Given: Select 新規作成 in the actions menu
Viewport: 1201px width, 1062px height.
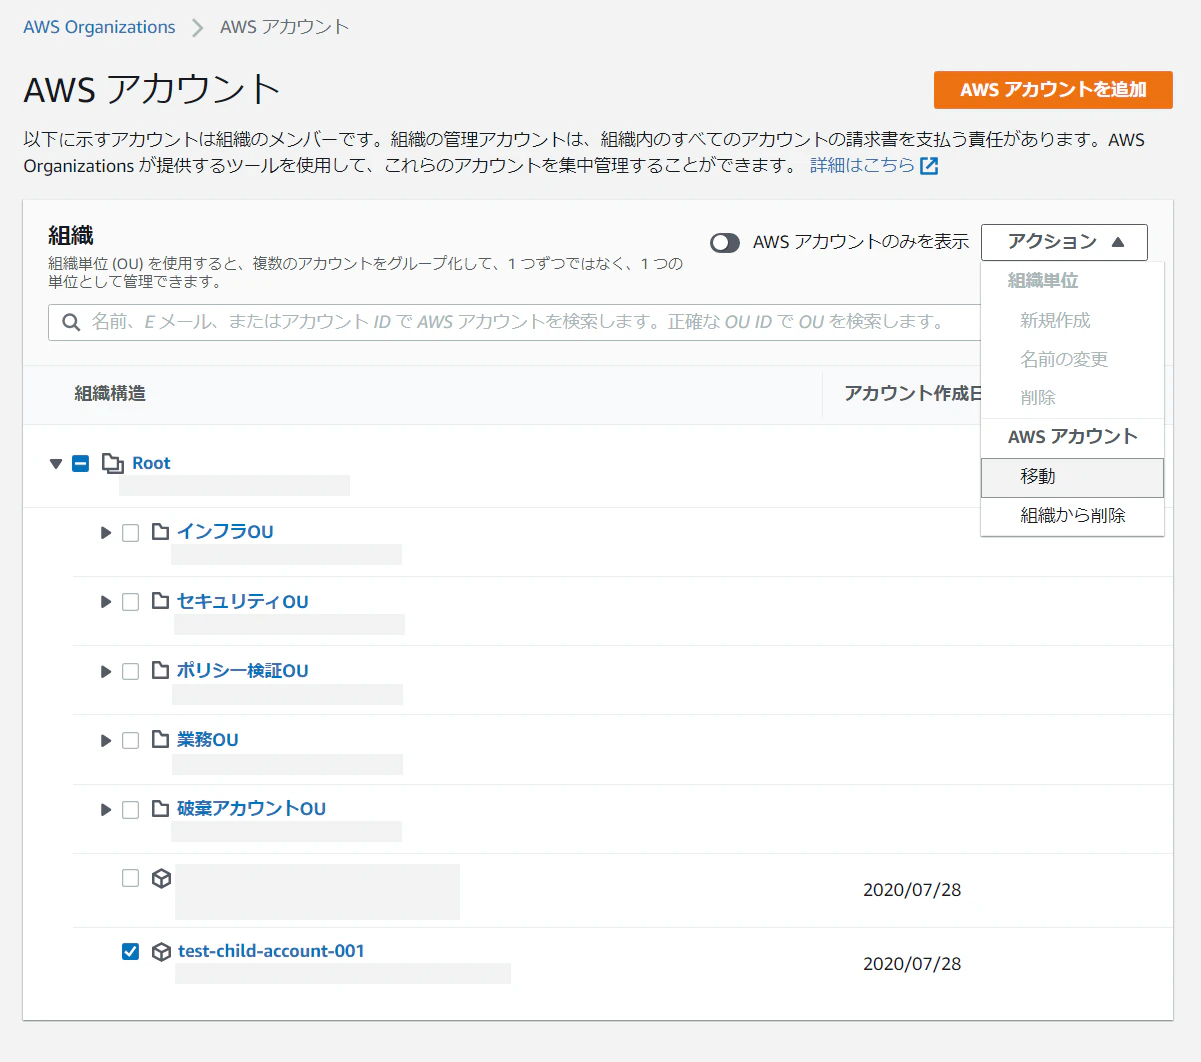Looking at the screenshot, I should [x=1055, y=321].
